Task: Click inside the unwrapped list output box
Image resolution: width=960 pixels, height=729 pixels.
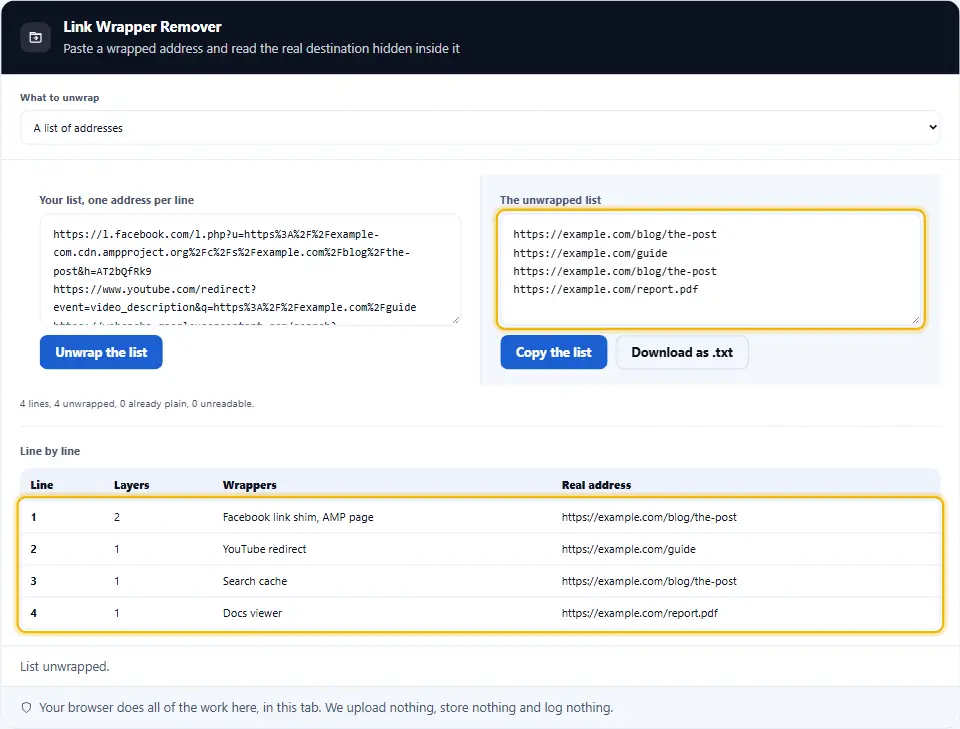Action: coord(711,269)
